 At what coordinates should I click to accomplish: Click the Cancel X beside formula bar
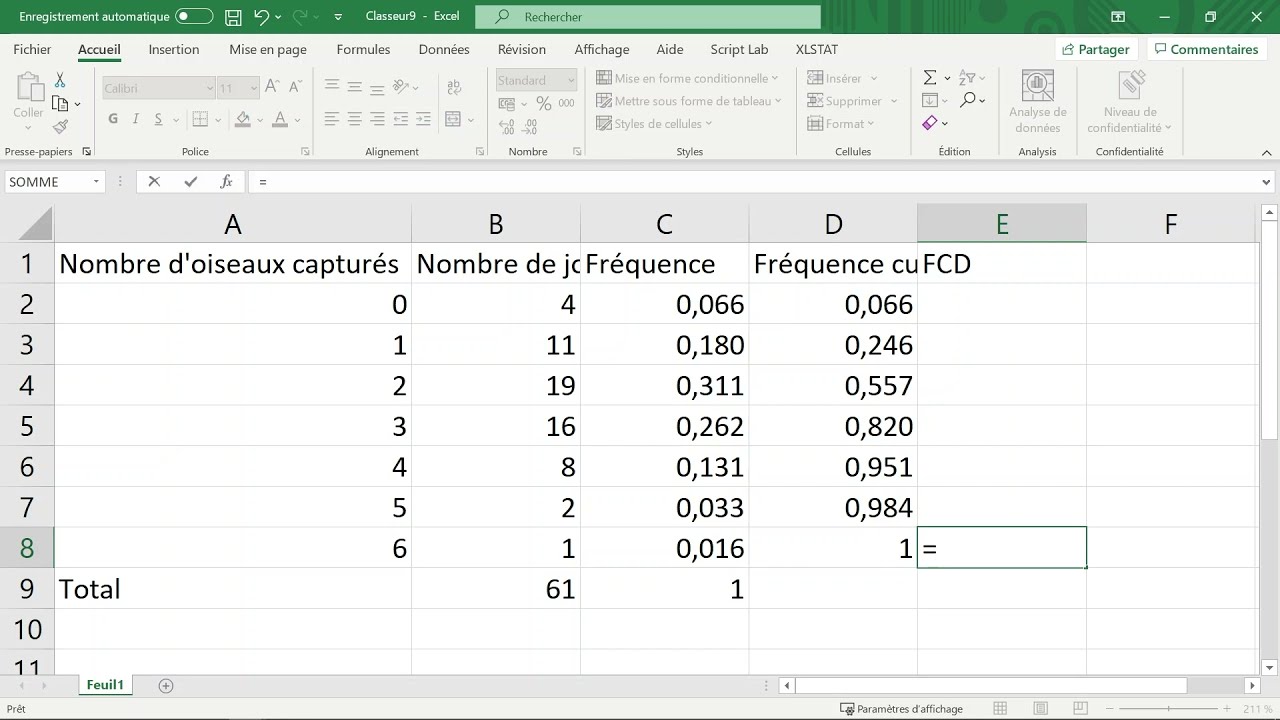[154, 181]
